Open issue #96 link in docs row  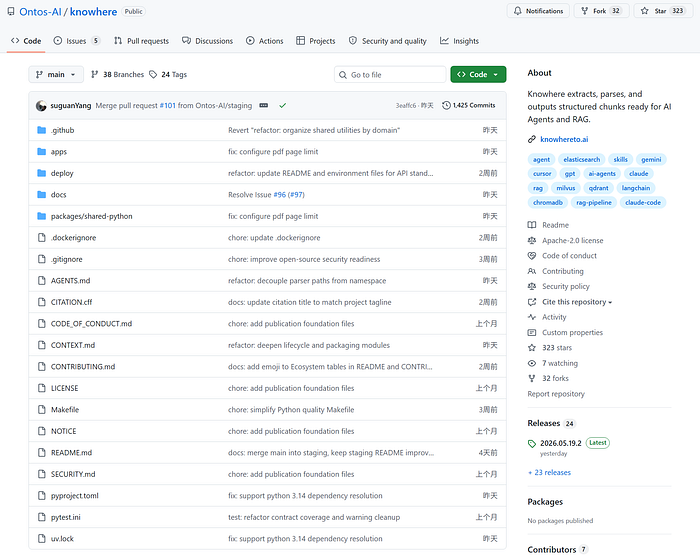pos(279,195)
